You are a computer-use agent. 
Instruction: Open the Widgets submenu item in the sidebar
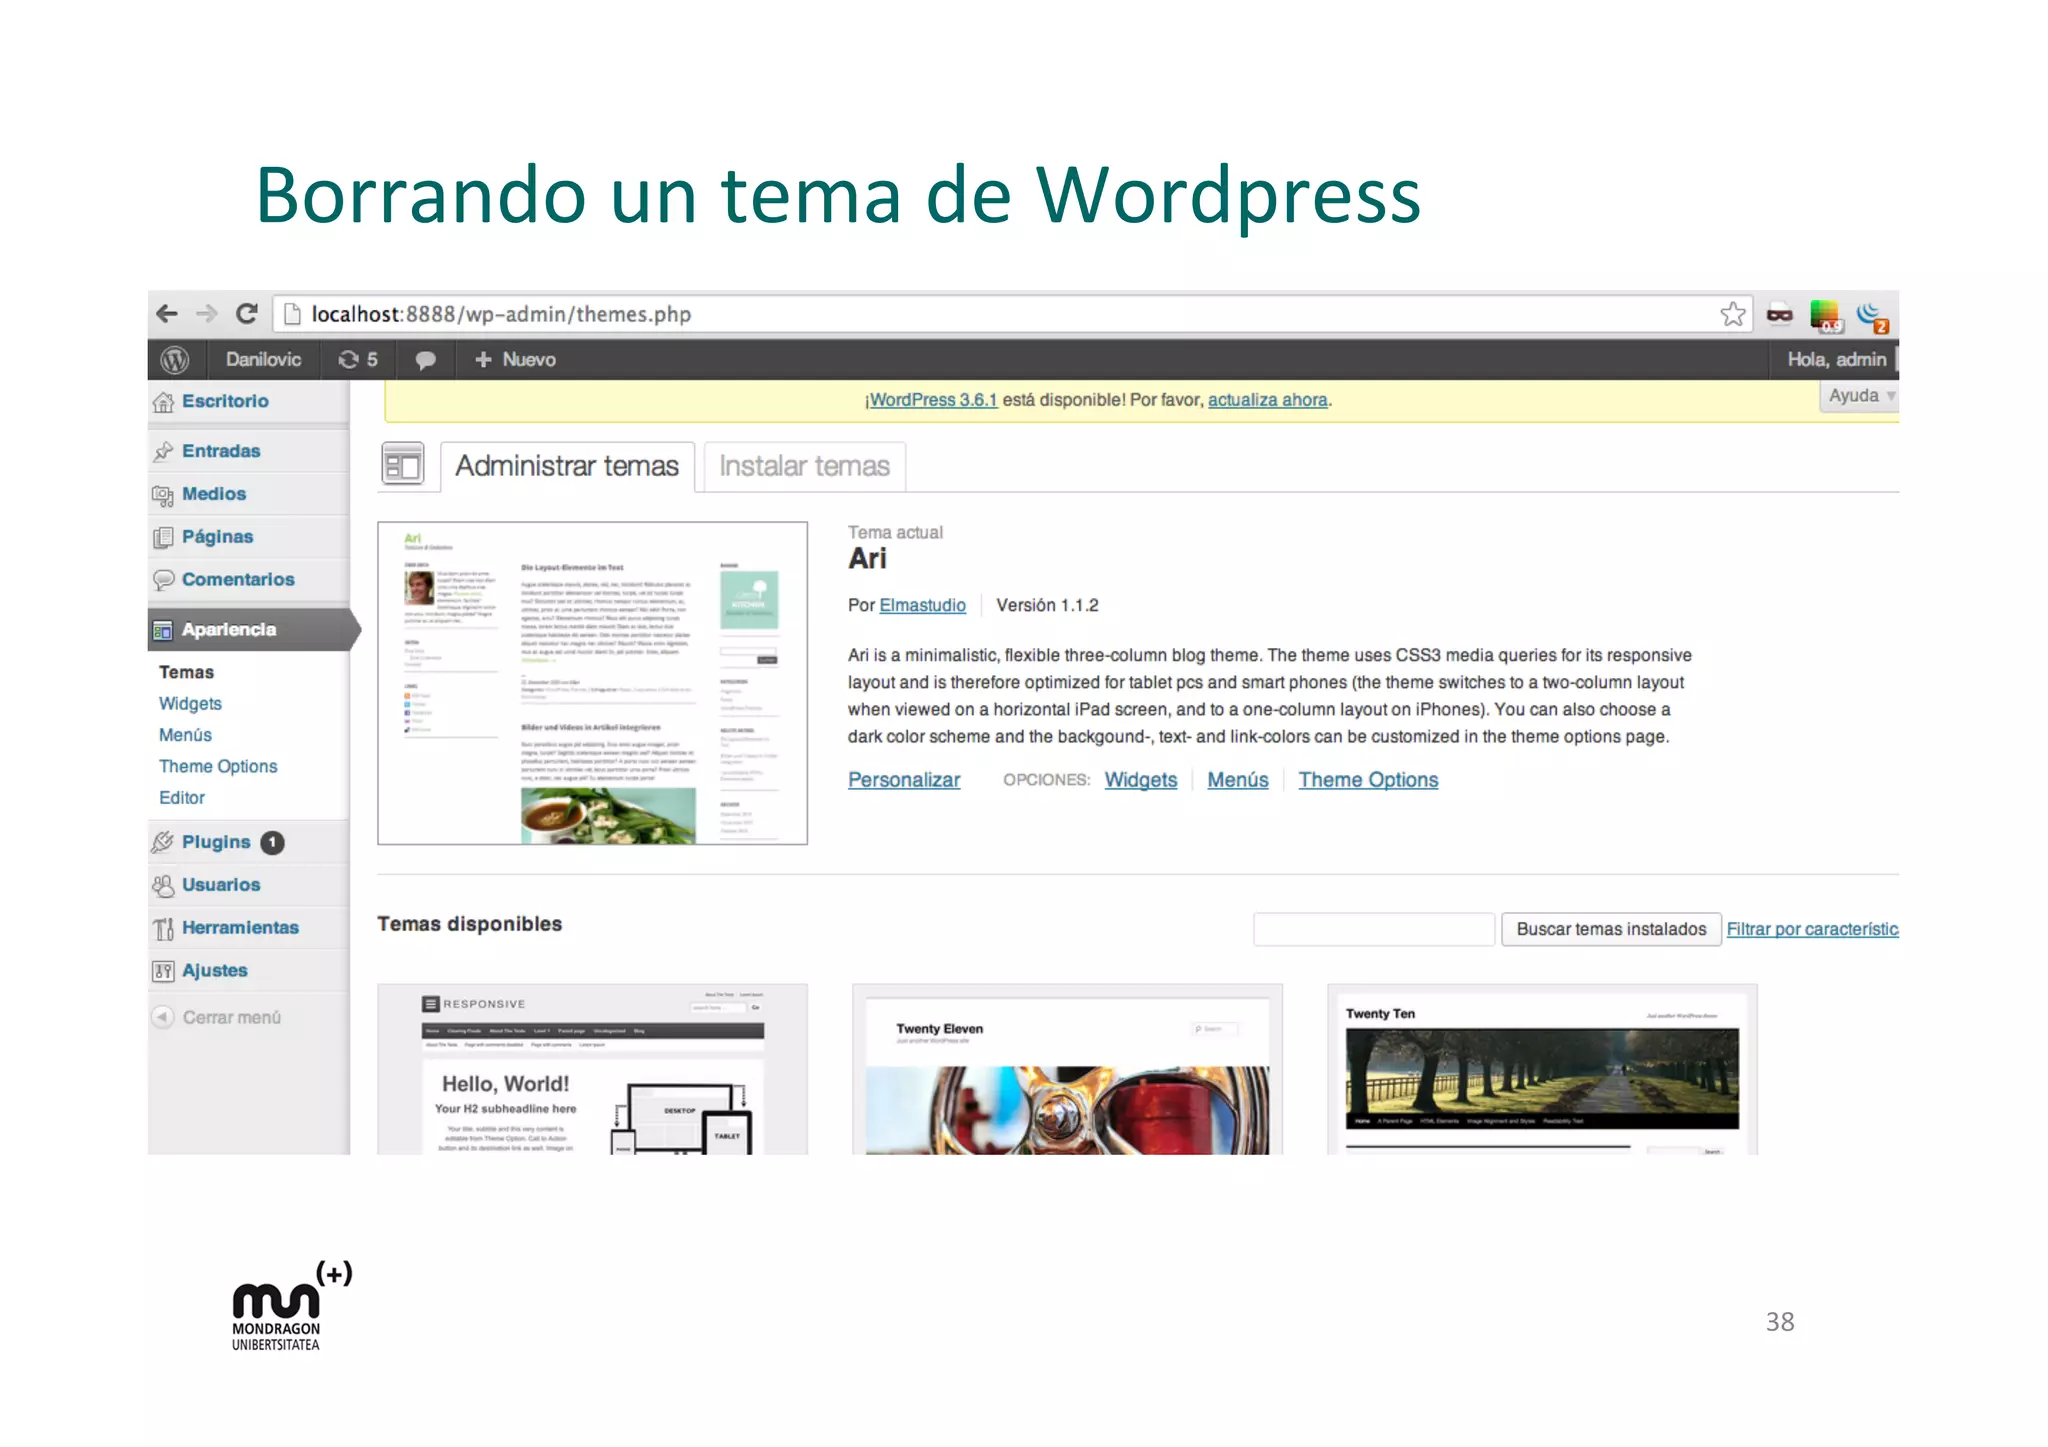190,704
